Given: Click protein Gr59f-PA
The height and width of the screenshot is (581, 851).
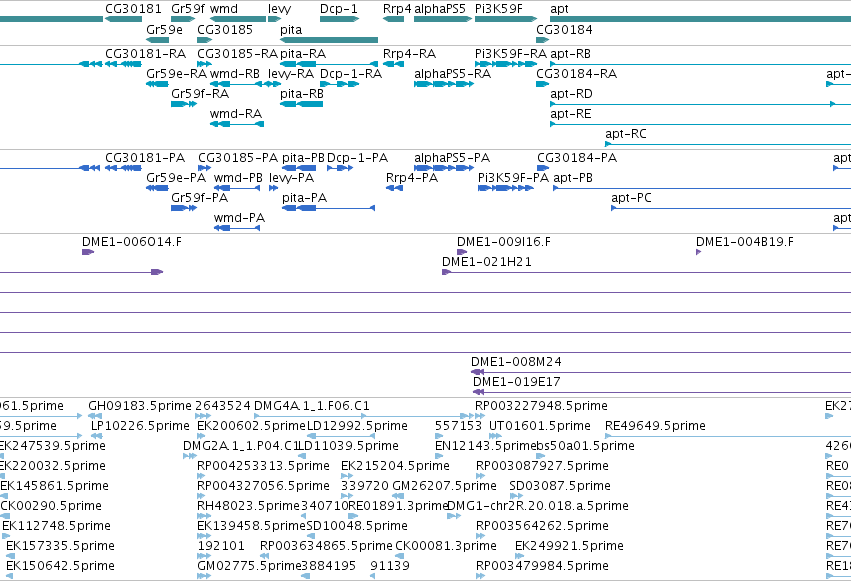Looking at the screenshot, I should 199,198.
